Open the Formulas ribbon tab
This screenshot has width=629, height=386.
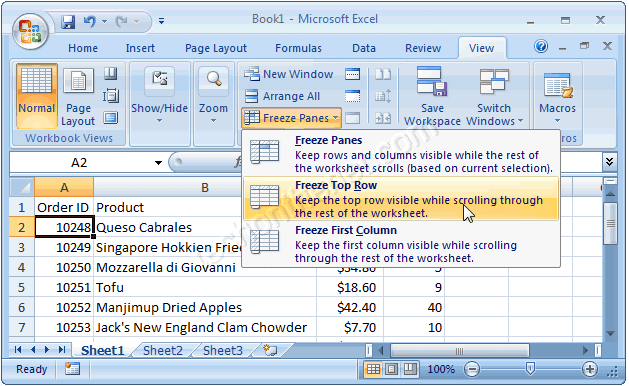click(298, 48)
